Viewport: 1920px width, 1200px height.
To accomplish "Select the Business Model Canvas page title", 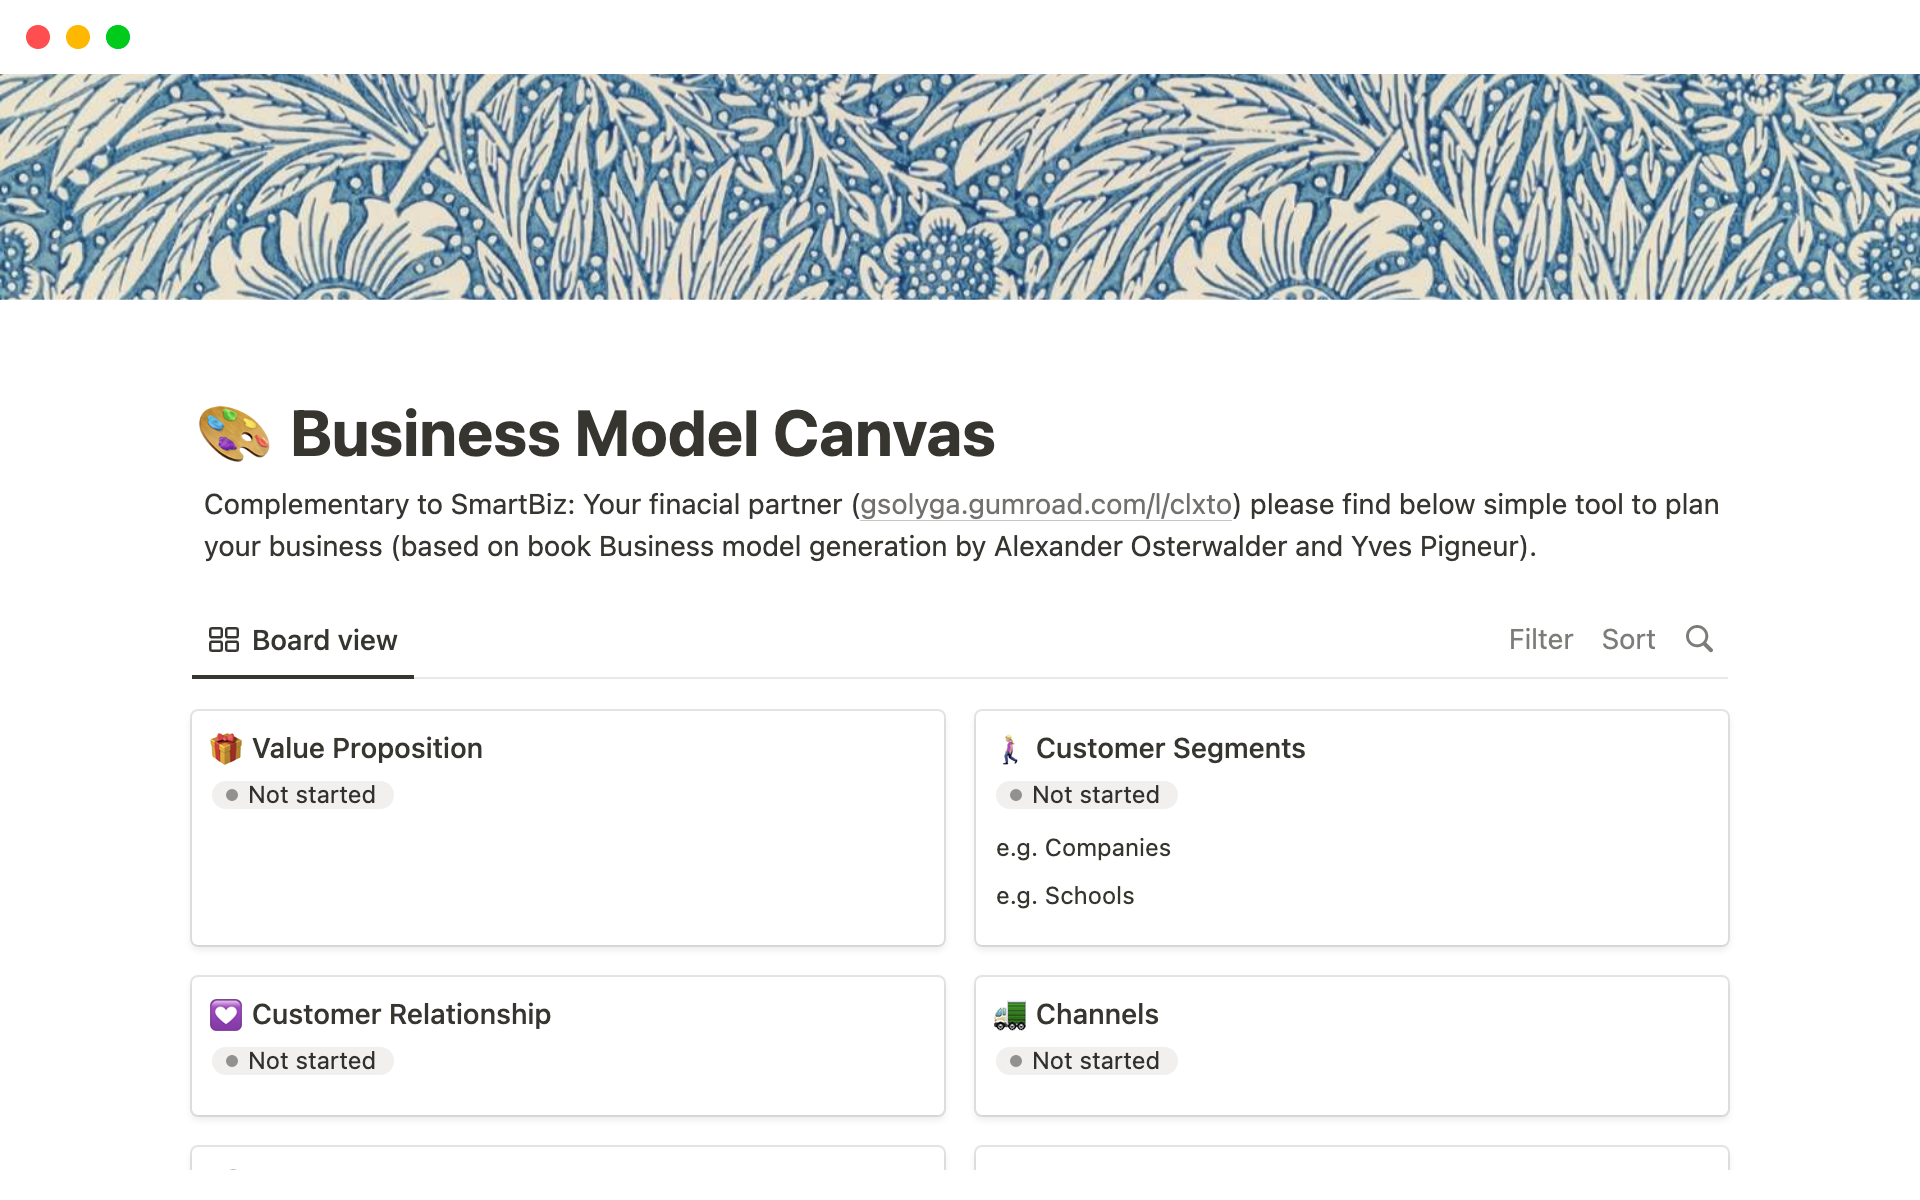I will click(642, 433).
